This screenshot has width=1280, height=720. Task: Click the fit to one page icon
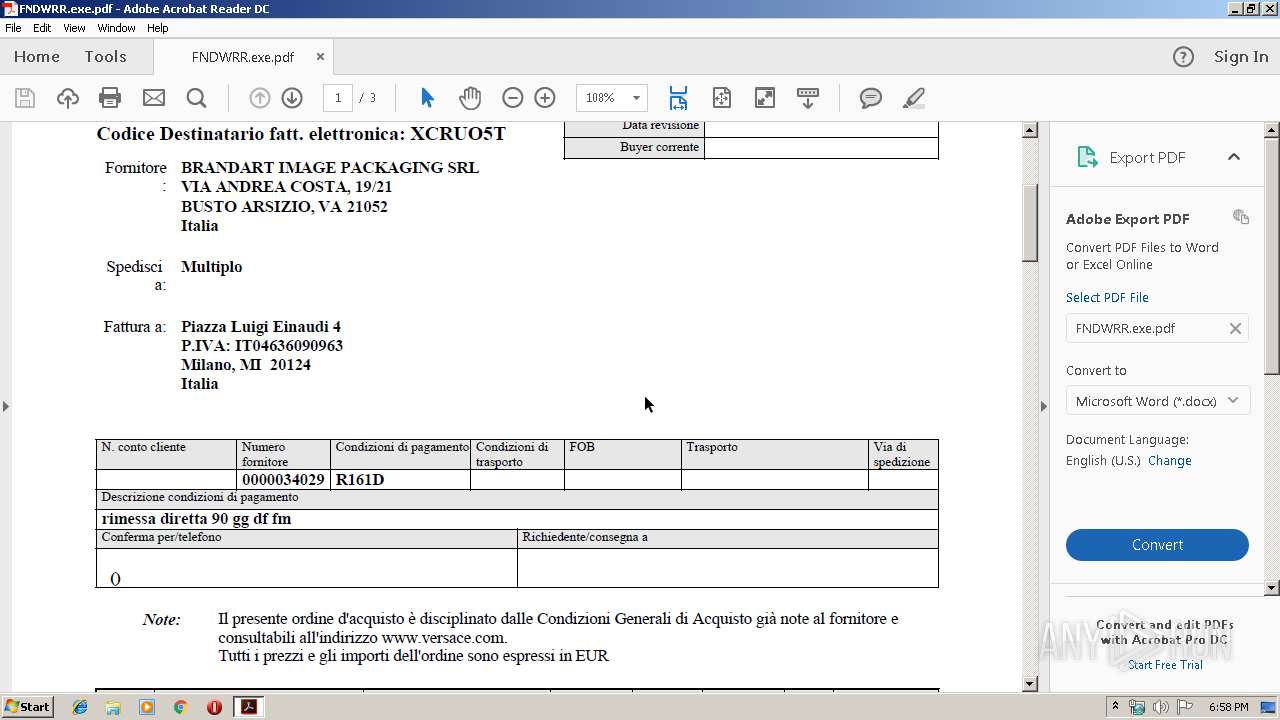(722, 98)
